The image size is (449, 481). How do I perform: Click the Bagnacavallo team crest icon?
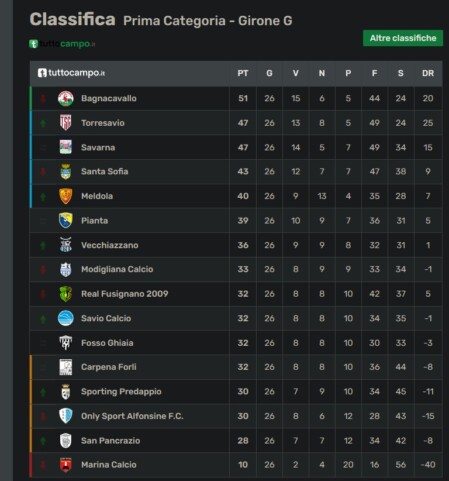(66, 99)
